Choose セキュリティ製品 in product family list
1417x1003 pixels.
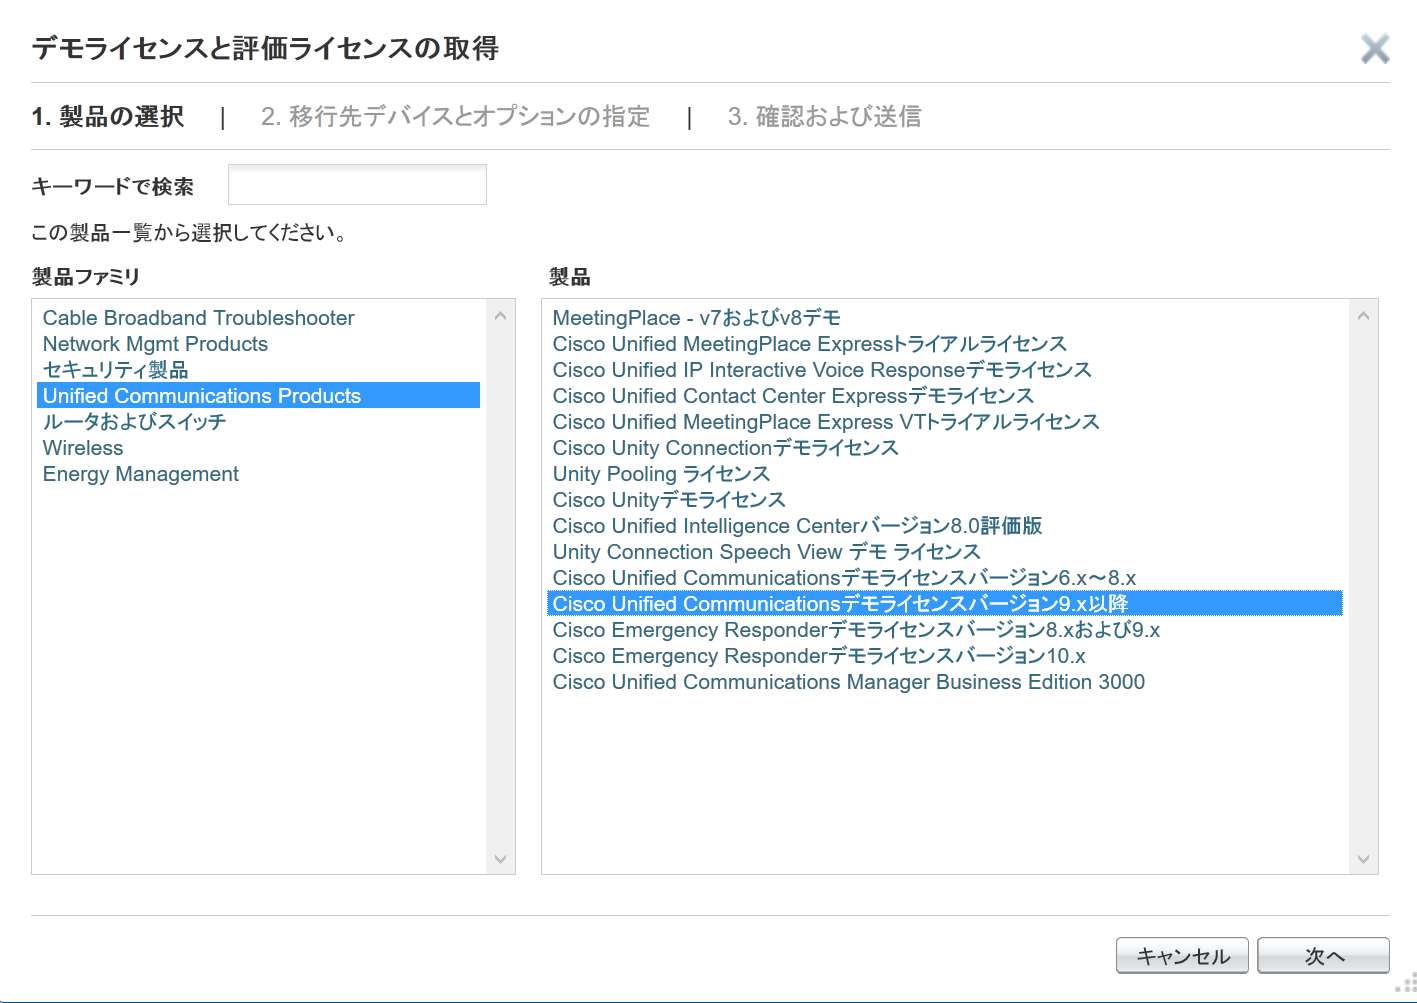coord(115,370)
